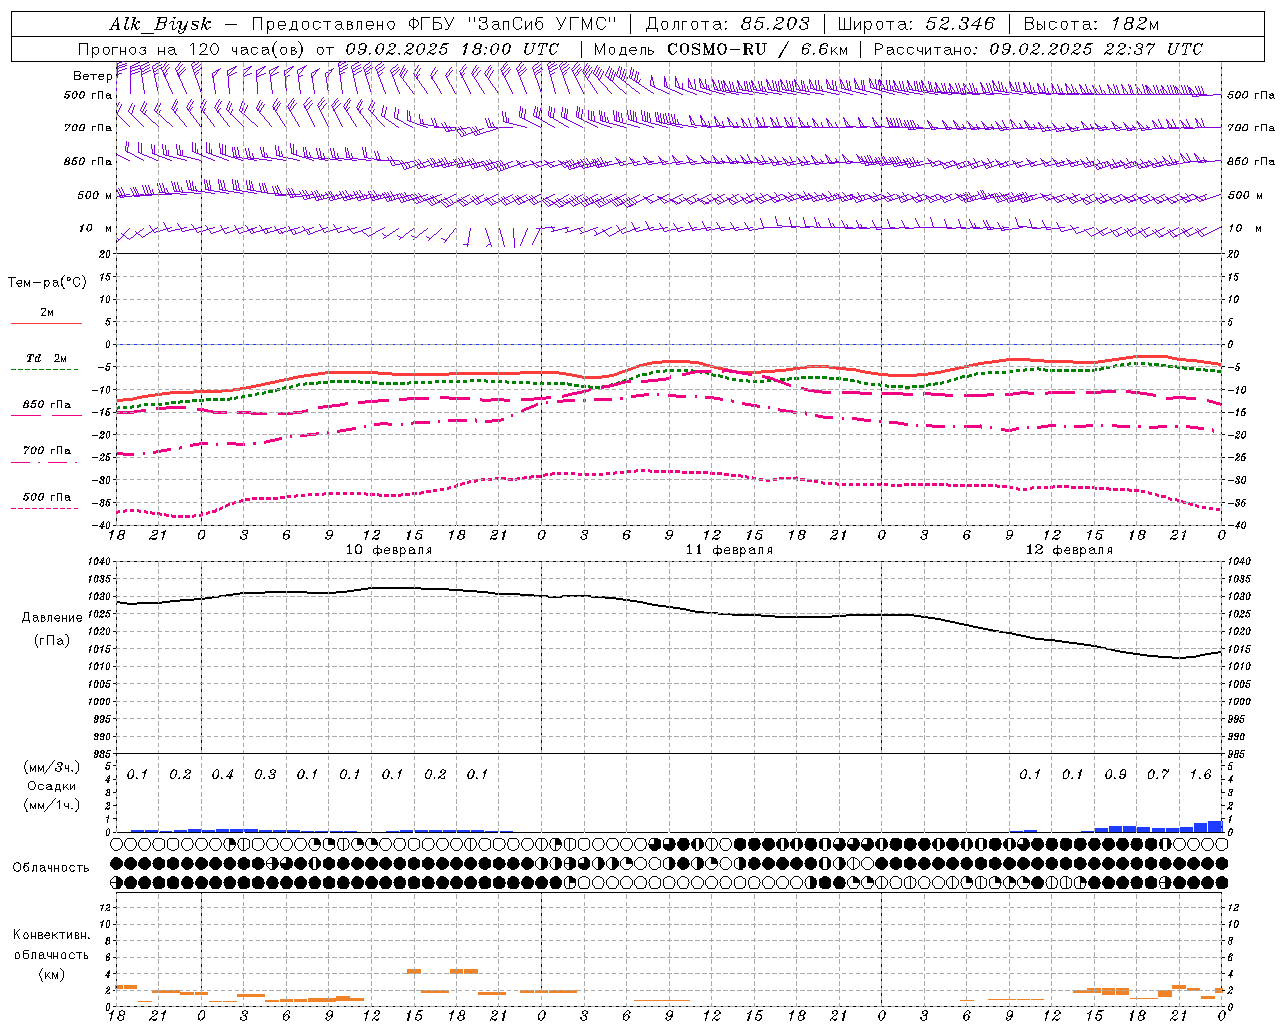Click the '700 гПа' temperature legend entry
This screenshot has height=1024, width=1280.
click(46, 450)
